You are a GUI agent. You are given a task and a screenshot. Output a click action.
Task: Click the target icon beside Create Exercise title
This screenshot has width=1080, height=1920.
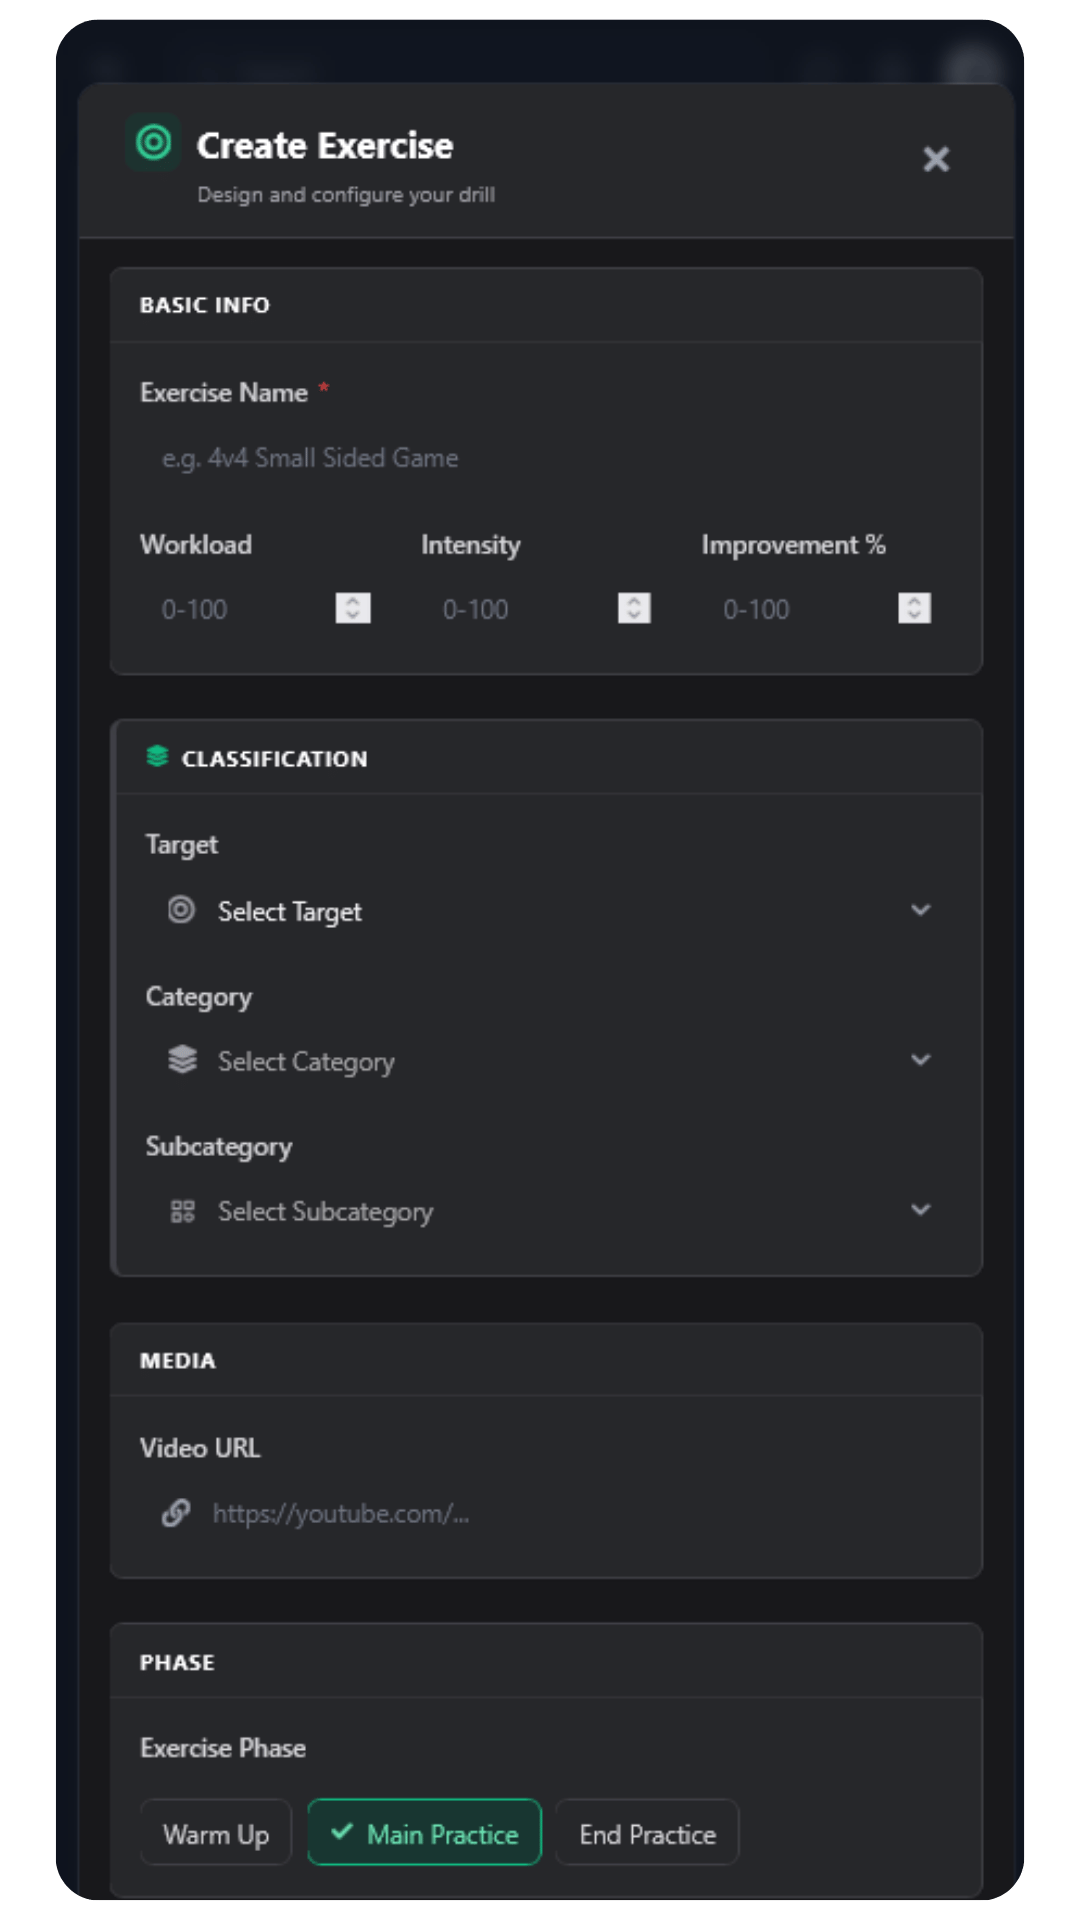(152, 142)
